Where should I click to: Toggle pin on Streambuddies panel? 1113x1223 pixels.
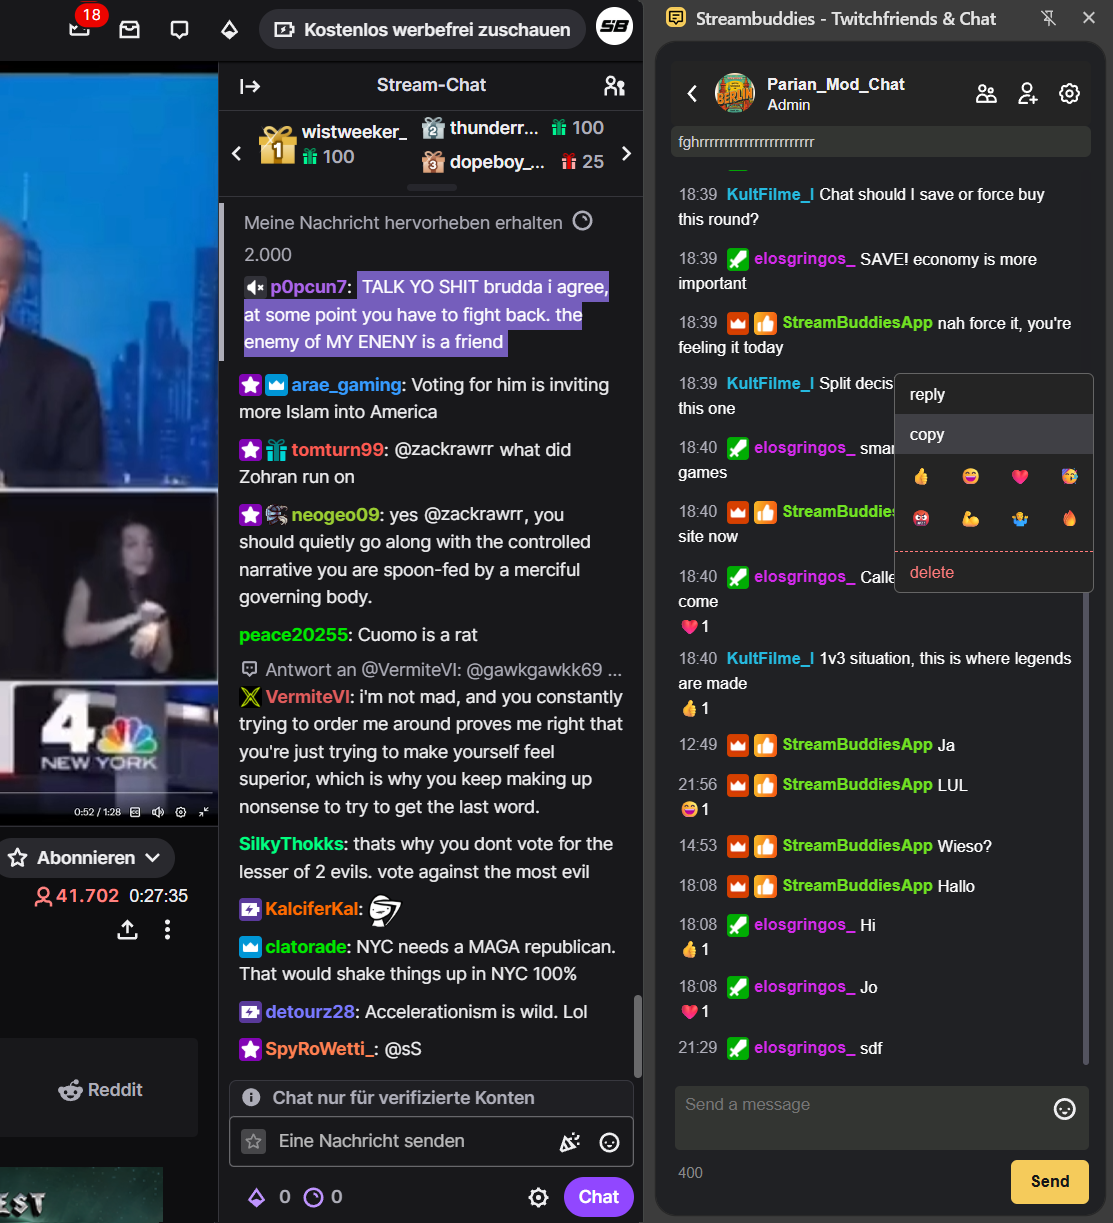click(1048, 18)
